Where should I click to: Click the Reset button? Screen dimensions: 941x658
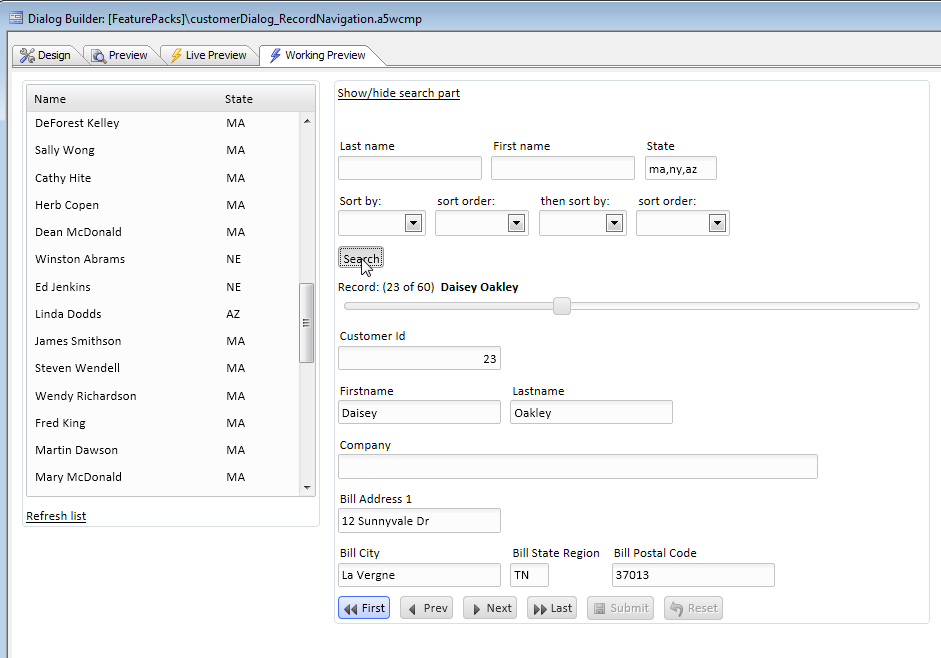point(693,608)
